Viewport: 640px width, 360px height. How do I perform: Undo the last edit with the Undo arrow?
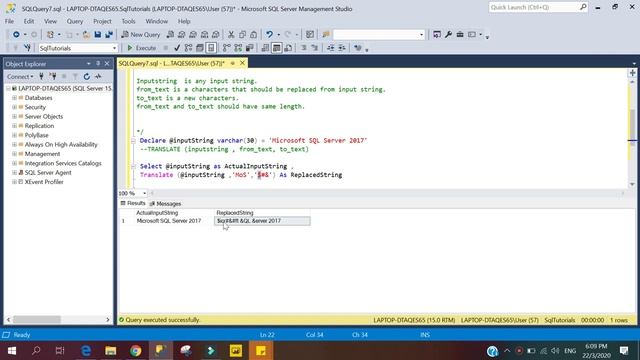coord(269,35)
